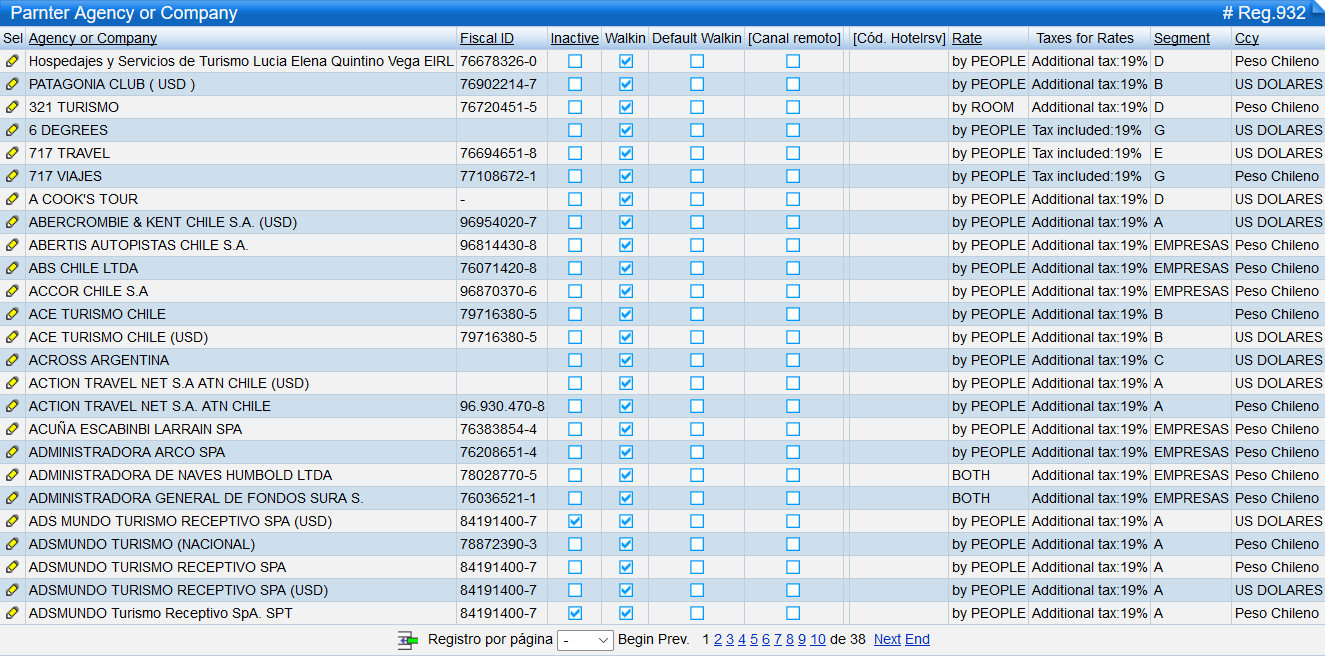This screenshot has height=657, width=1325.
Task: Select pencil icon for ACROSS ARGENTINA
Action: (12, 360)
